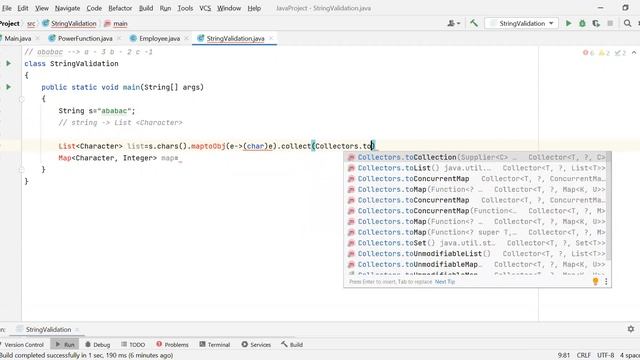Viewport: 640px width, 360px height.
Task: Start debugging with the bug icon
Action: pos(582,23)
